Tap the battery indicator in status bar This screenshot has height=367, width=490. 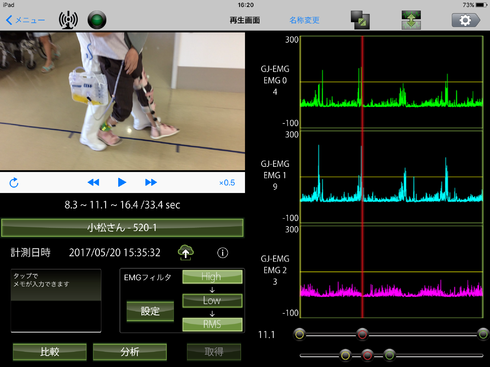tap(482, 5)
